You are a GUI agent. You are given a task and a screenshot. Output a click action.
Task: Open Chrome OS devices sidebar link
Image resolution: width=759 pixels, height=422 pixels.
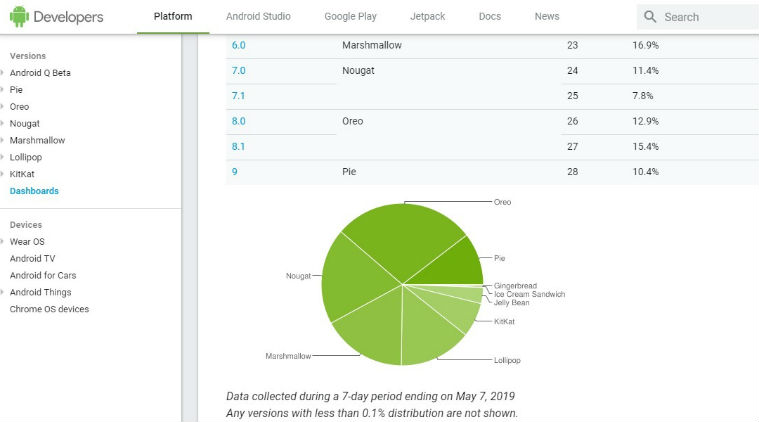point(49,309)
